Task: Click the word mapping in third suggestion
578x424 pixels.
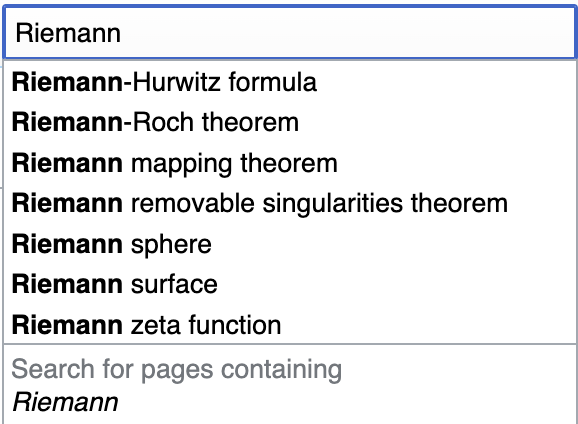Action: [181, 165]
